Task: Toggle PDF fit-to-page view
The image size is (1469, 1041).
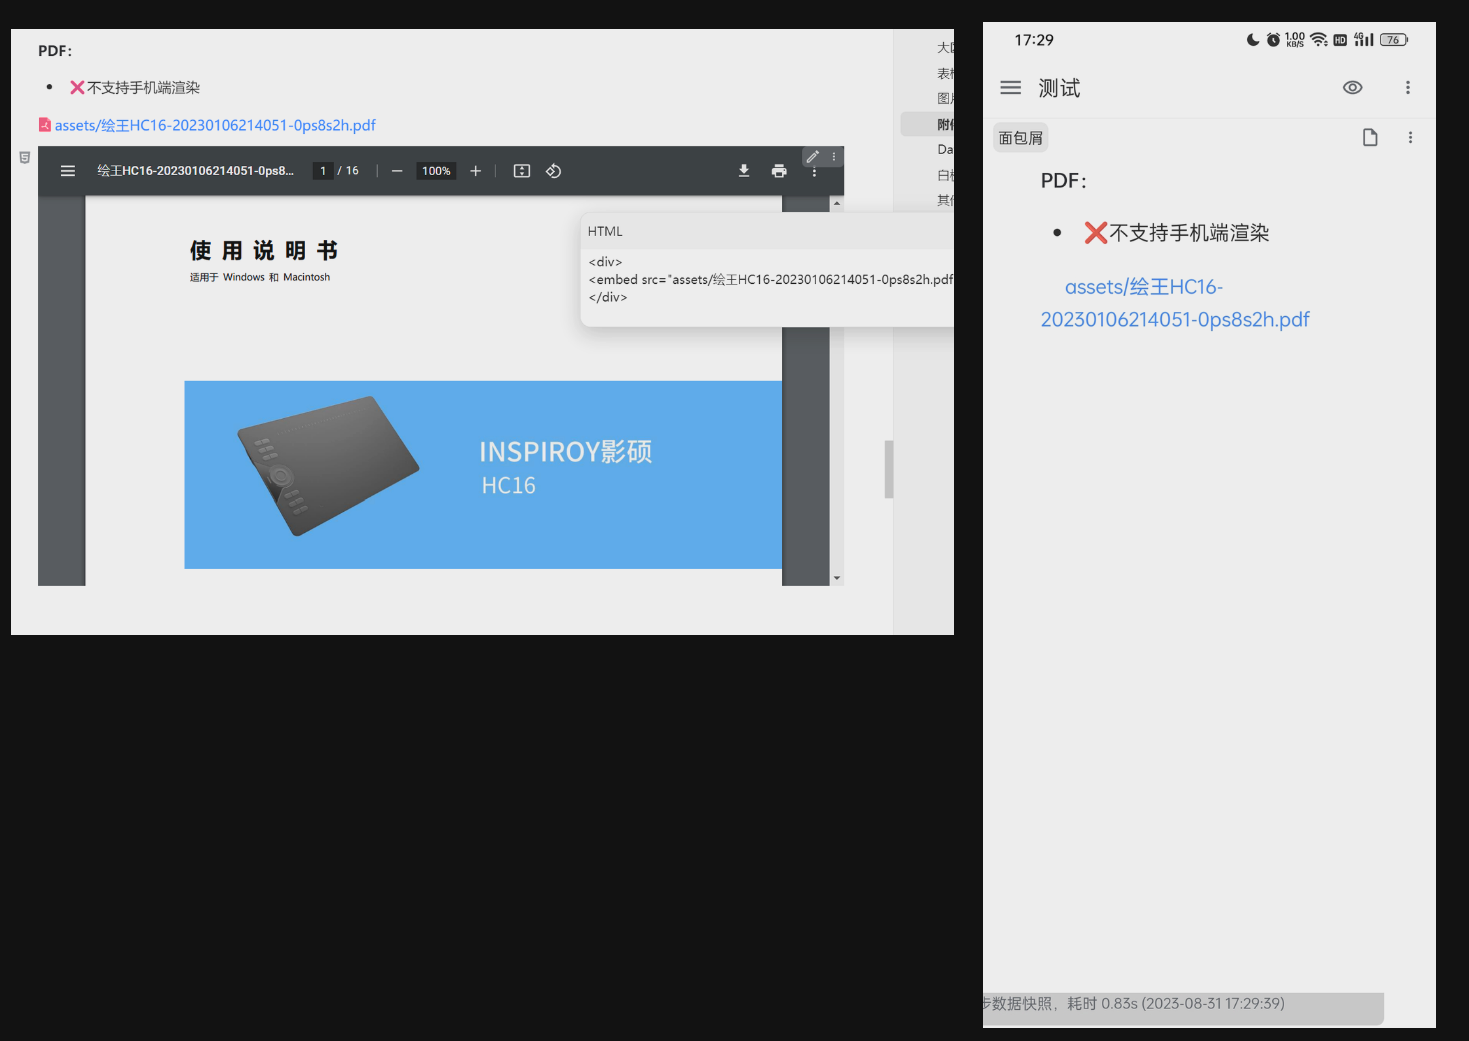Action: click(522, 171)
